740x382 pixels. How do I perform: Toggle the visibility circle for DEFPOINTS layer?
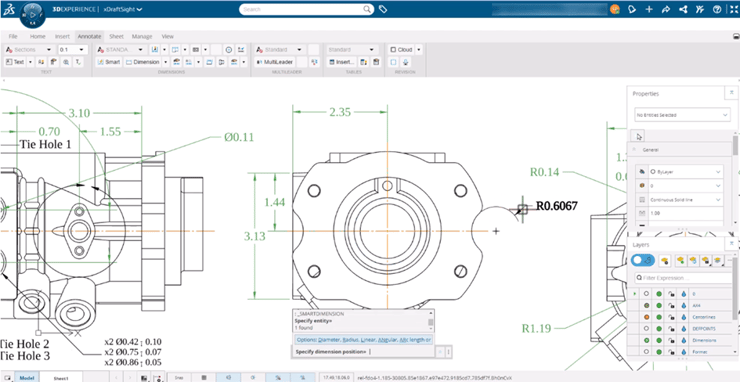coord(646,329)
